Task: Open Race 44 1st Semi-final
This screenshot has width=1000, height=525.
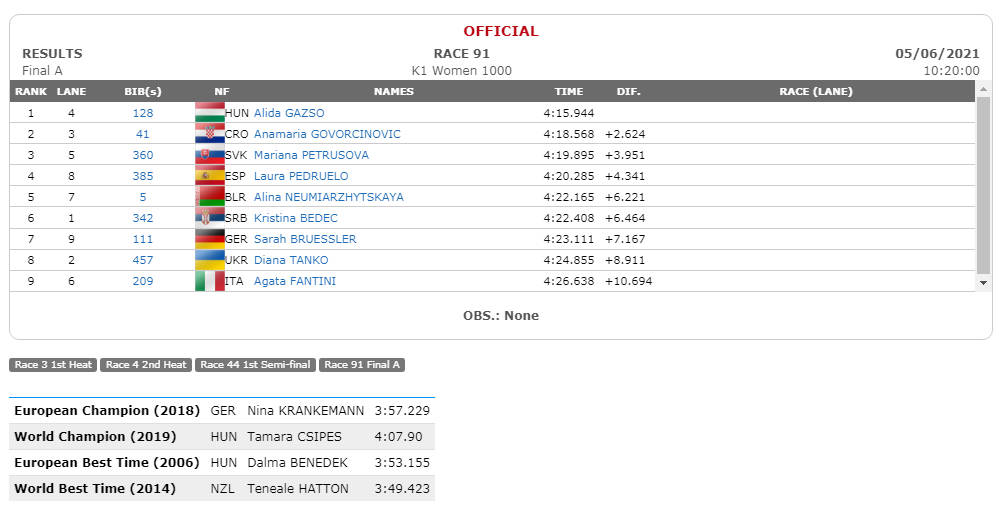Action: pos(255,365)
